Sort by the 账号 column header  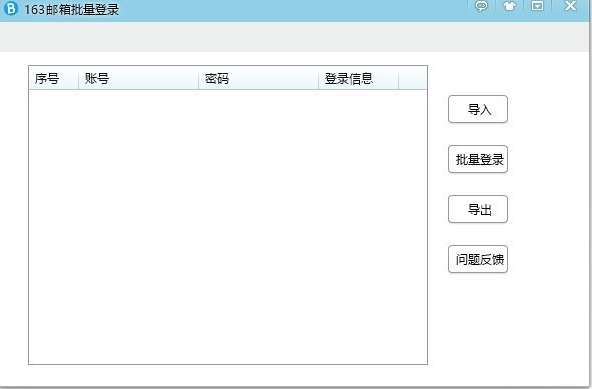pyautogui.click(x=138, y=78)
